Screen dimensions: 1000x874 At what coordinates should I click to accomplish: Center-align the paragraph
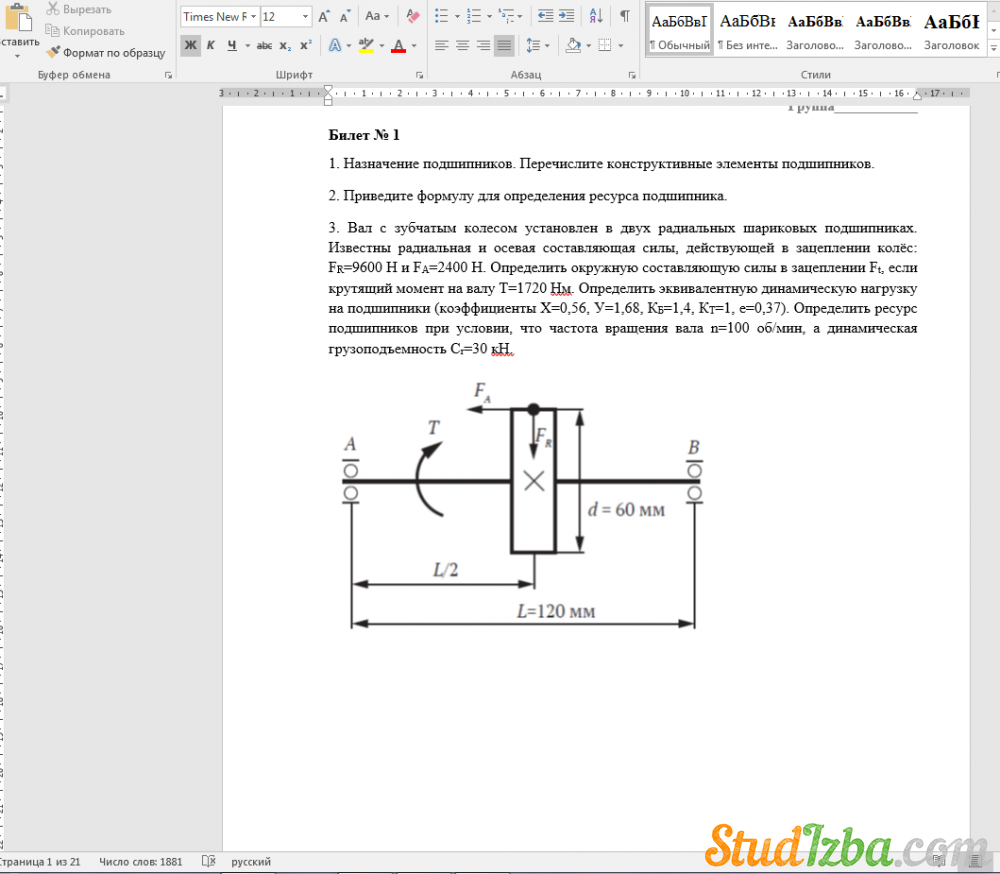pyautogui.click(x=463, y=46)
